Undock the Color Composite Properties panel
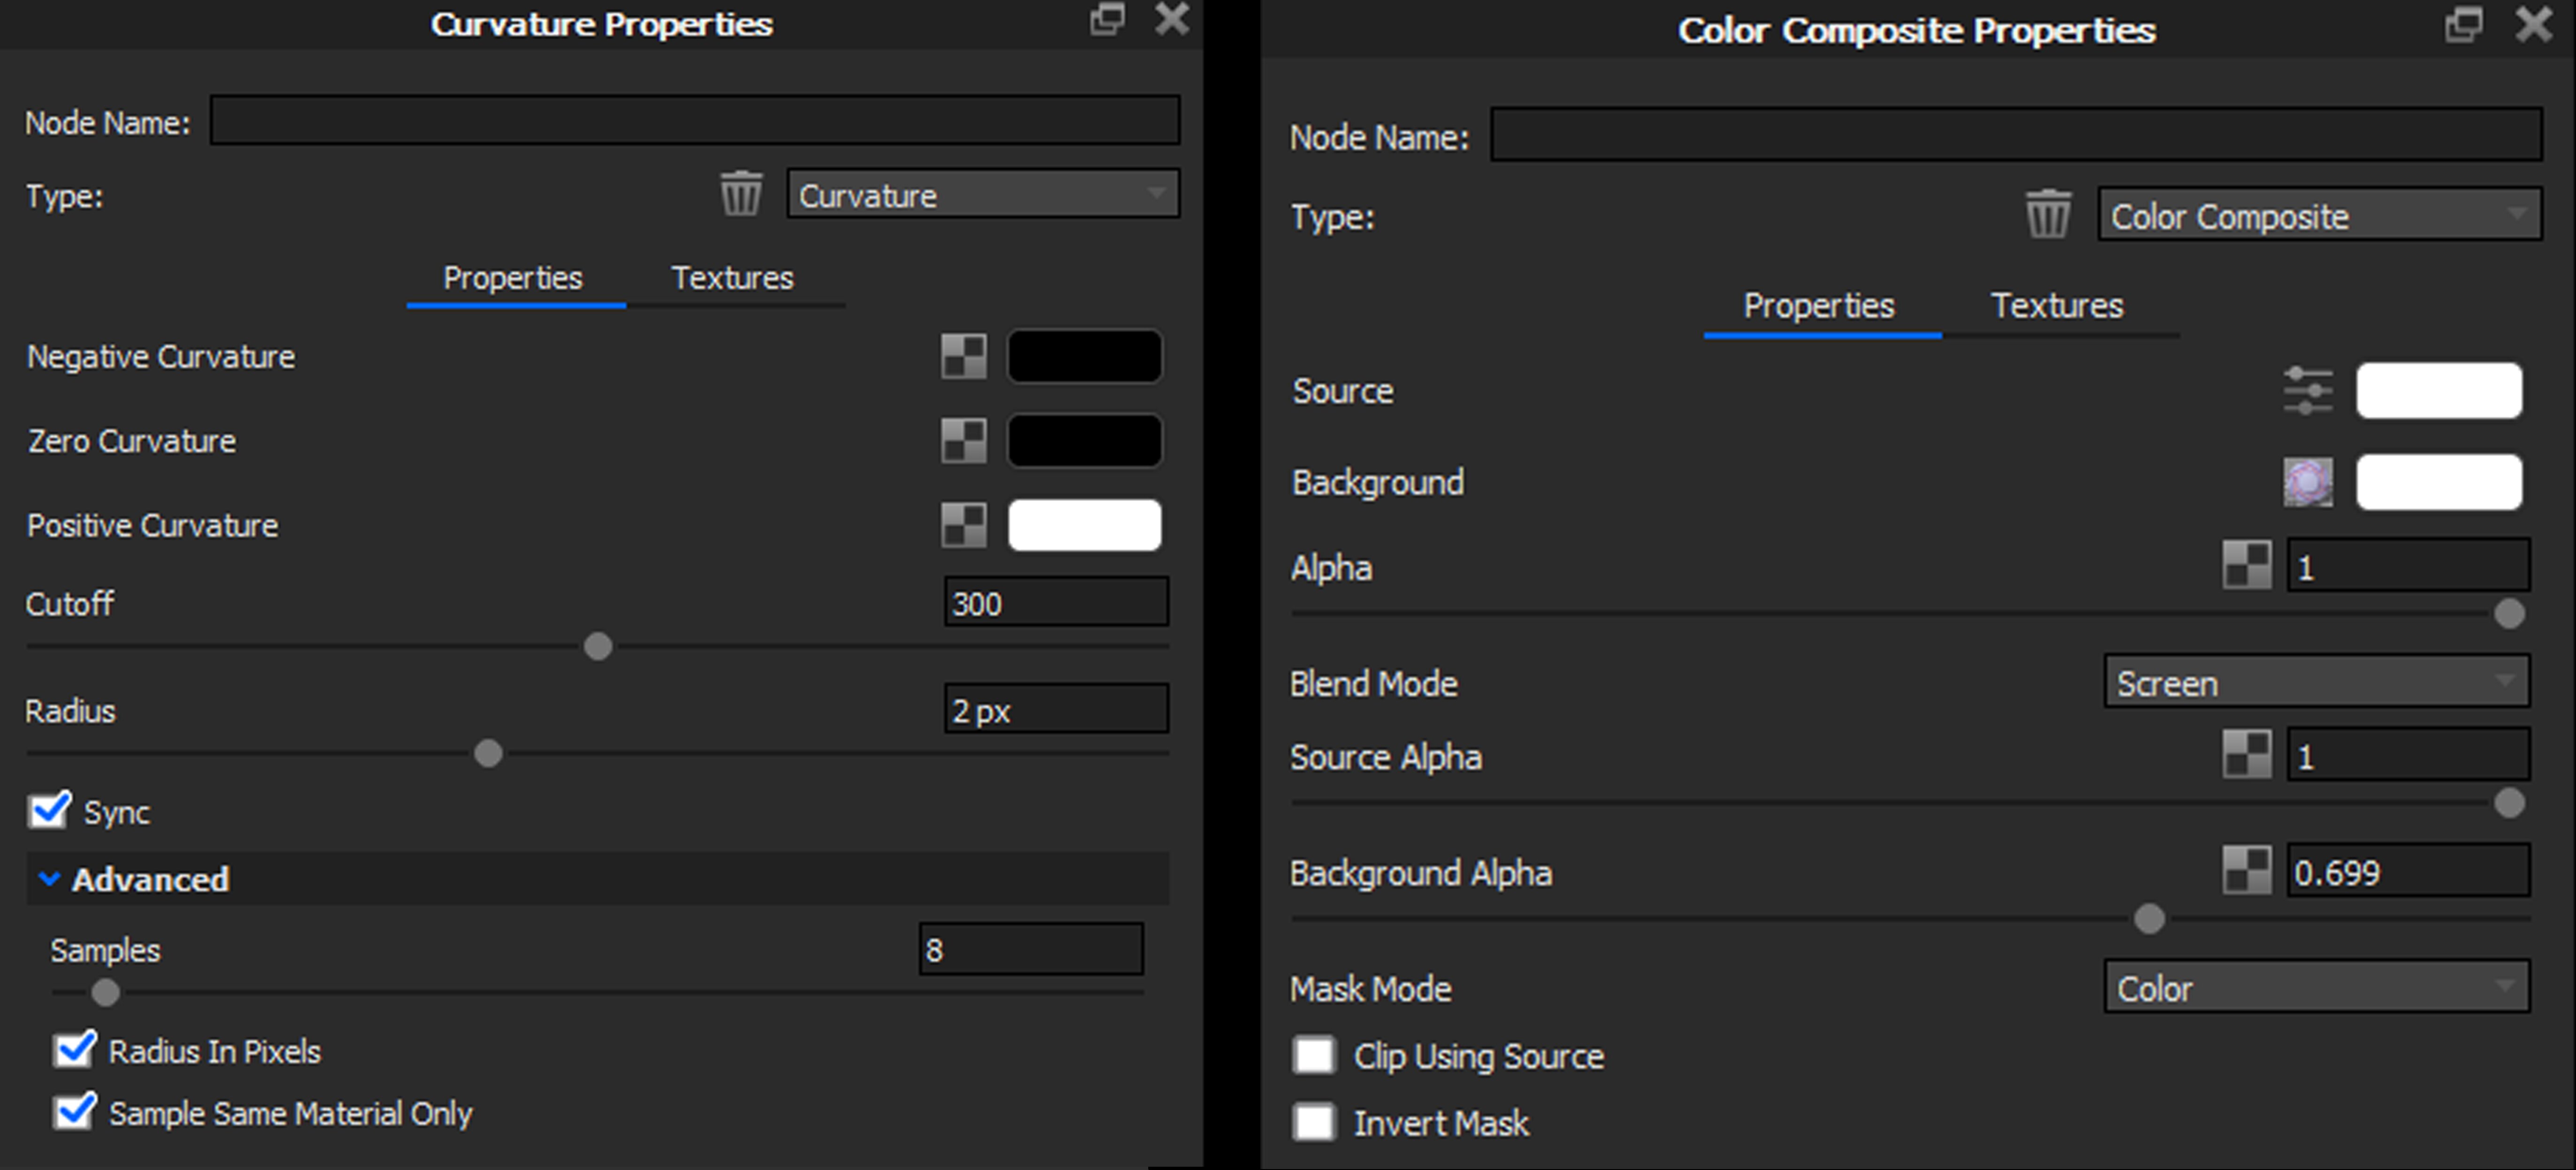The image size is (2576, 1170). point(2463,24)
